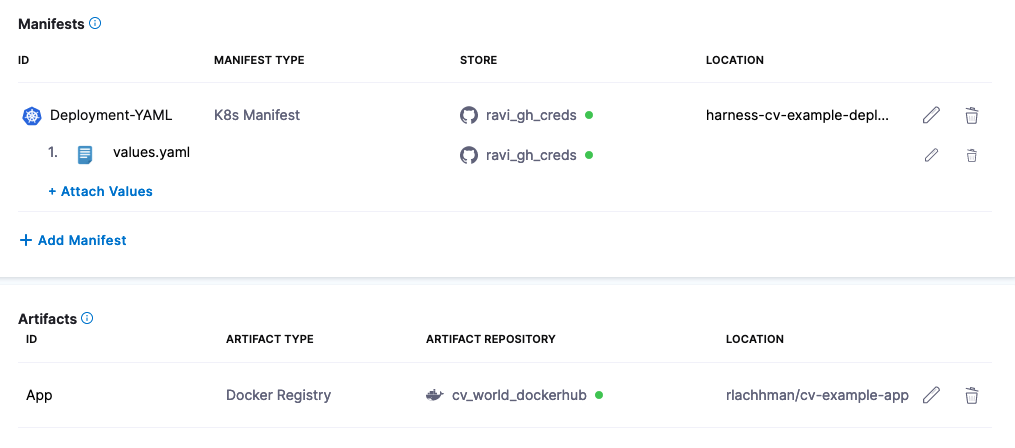This screenshot has height=448, width=1015.
Task: Click the Artifacts info icon
Action: click(x=87, y=319)
